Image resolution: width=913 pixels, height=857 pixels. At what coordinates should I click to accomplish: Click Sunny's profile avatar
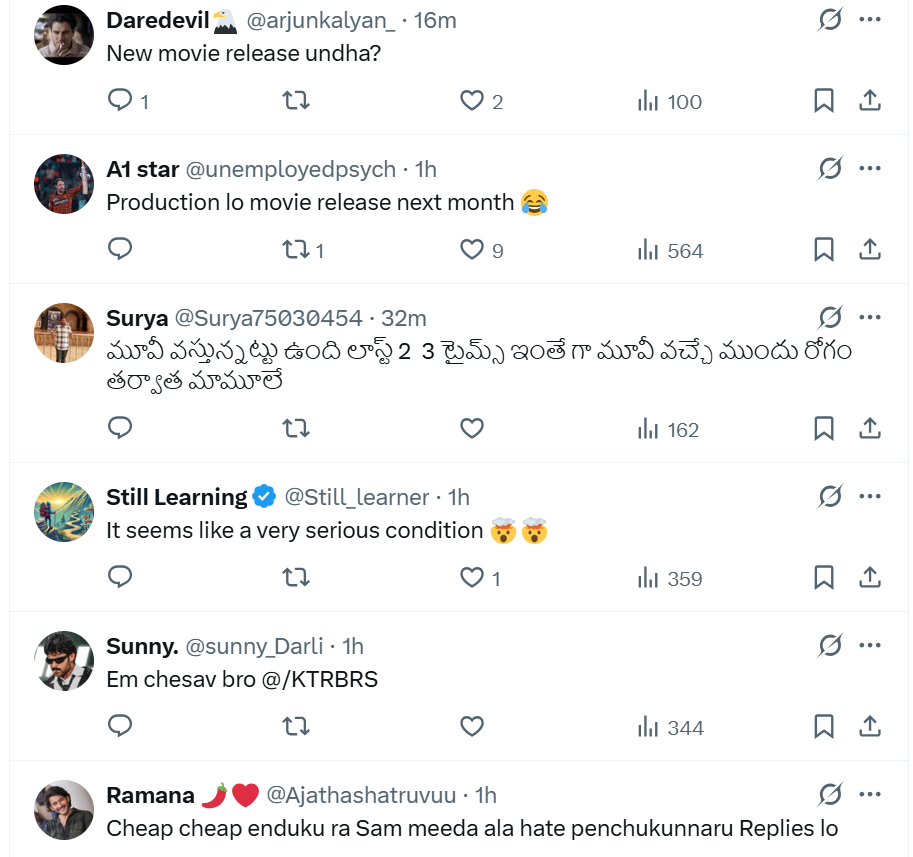point(64,661)
